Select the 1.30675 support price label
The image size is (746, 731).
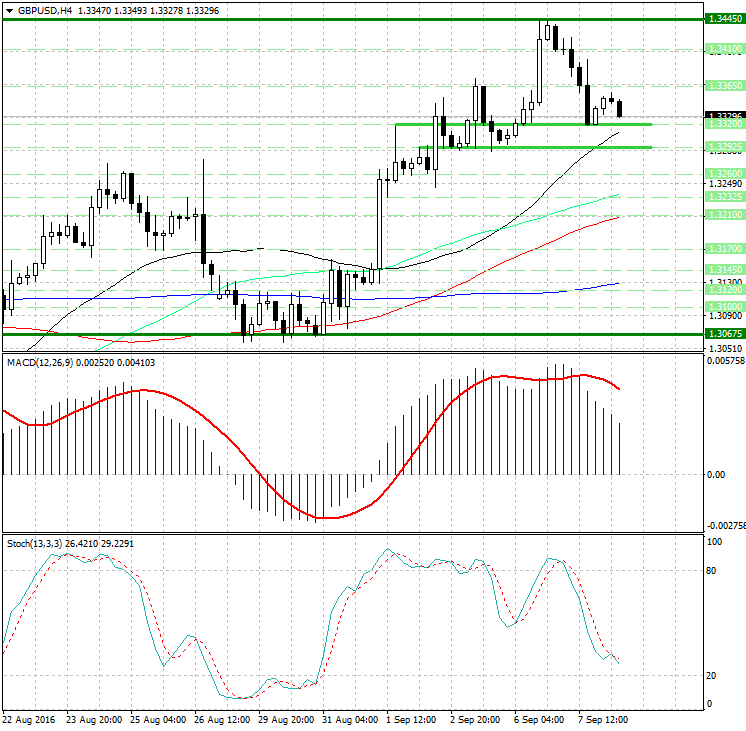click(723, 334)
